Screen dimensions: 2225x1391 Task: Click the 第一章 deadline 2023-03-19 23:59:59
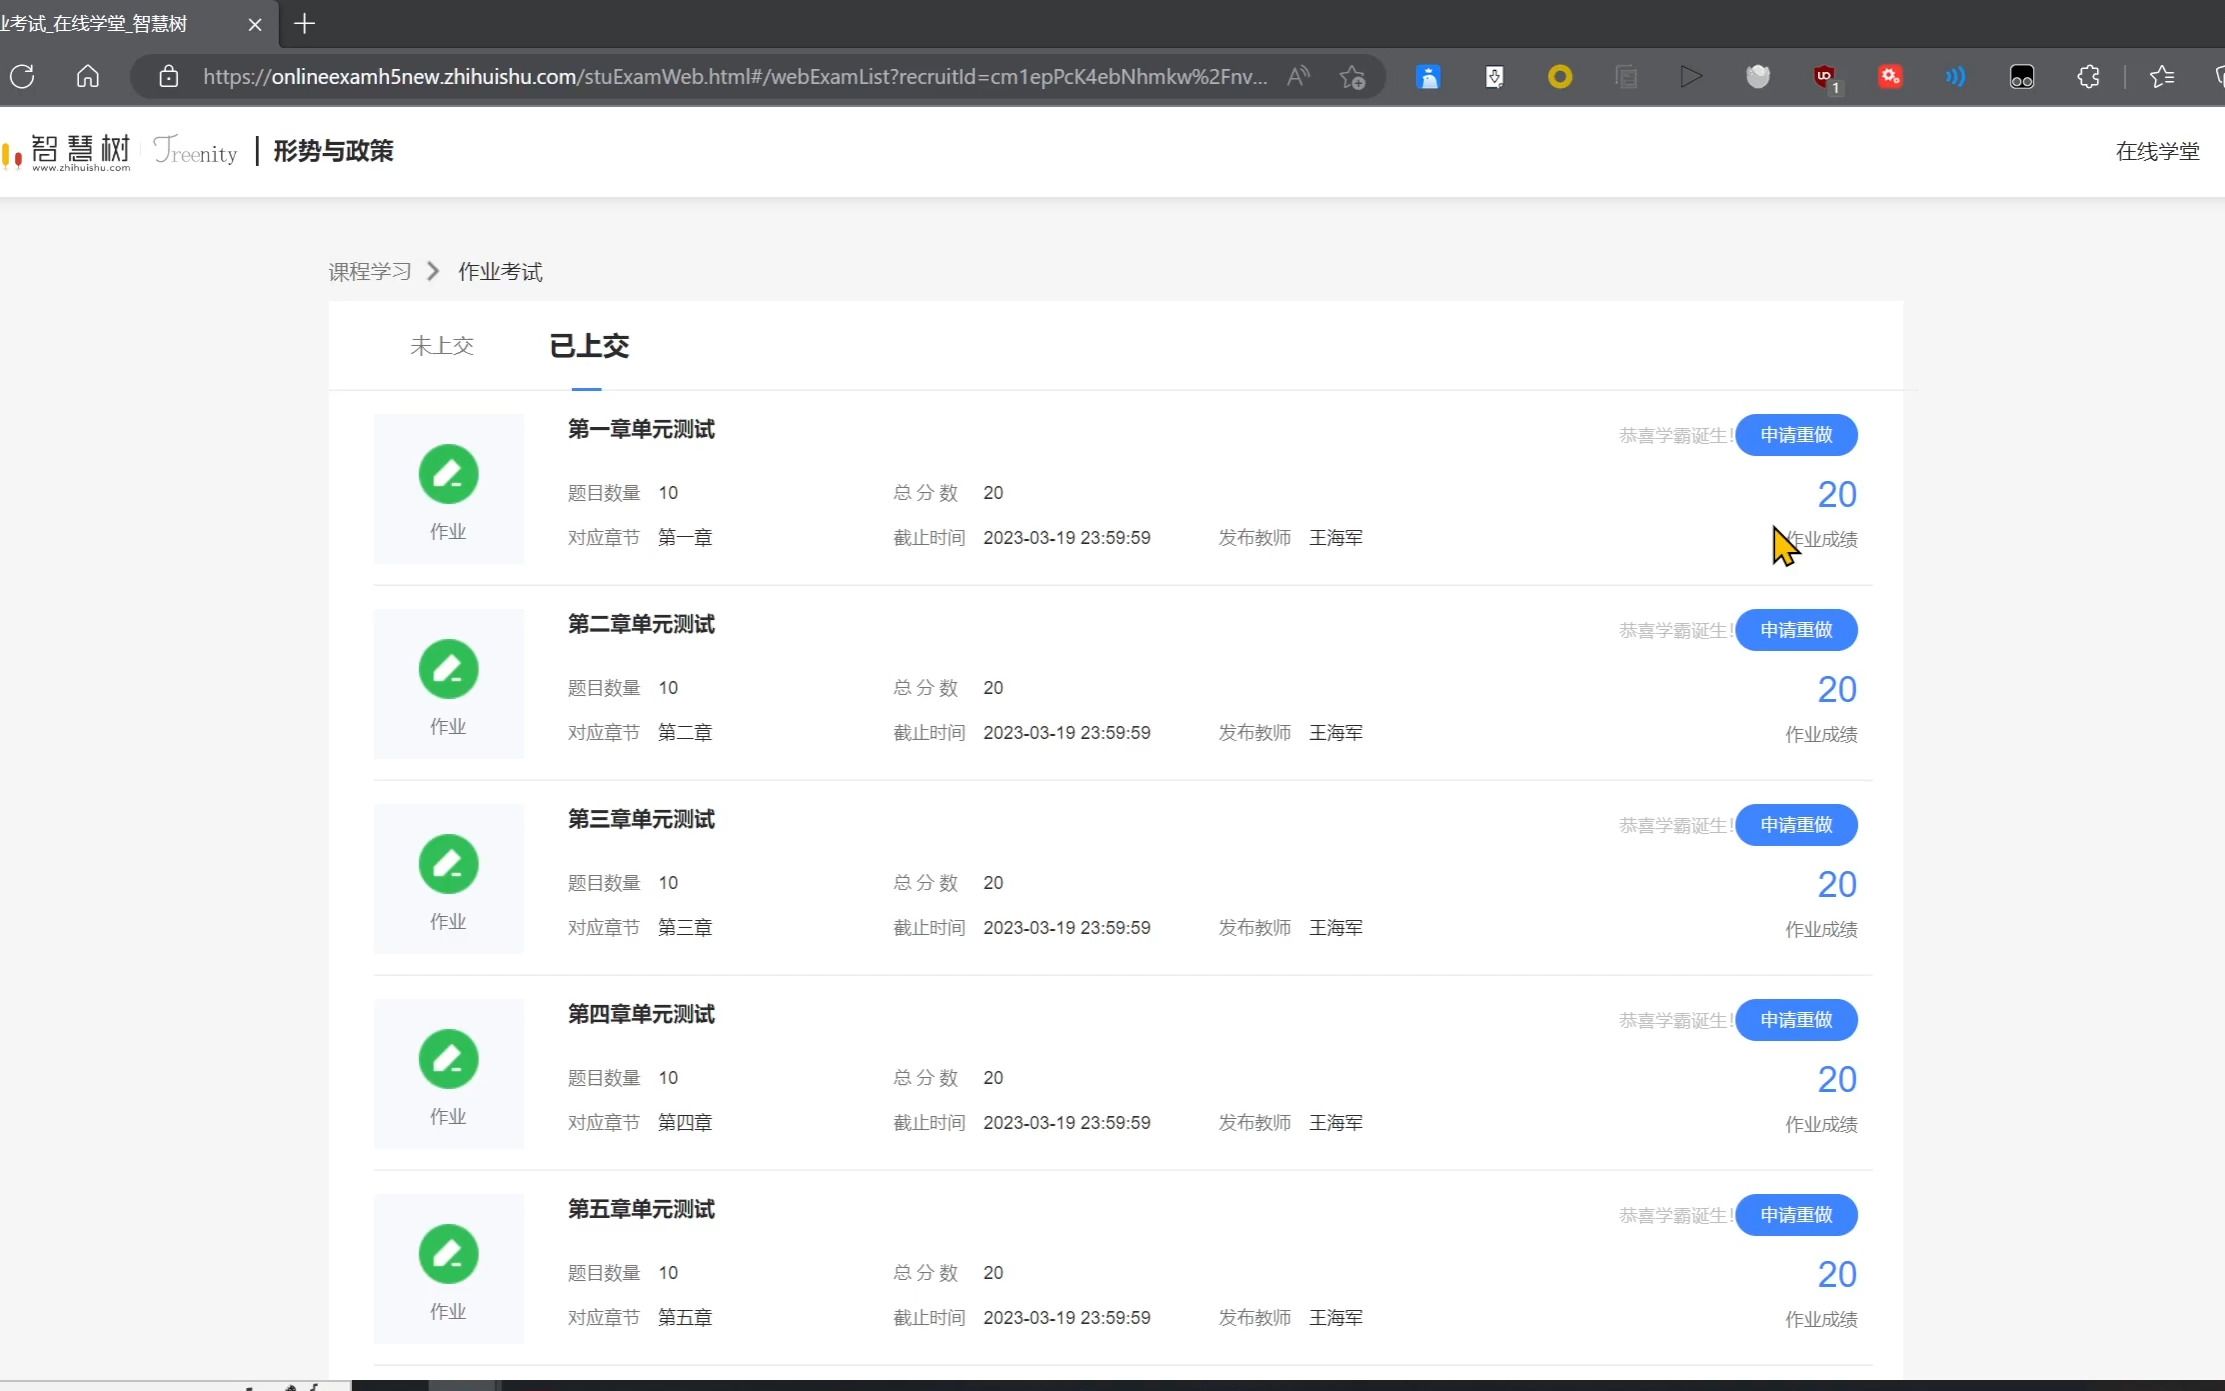(1066, 537)
